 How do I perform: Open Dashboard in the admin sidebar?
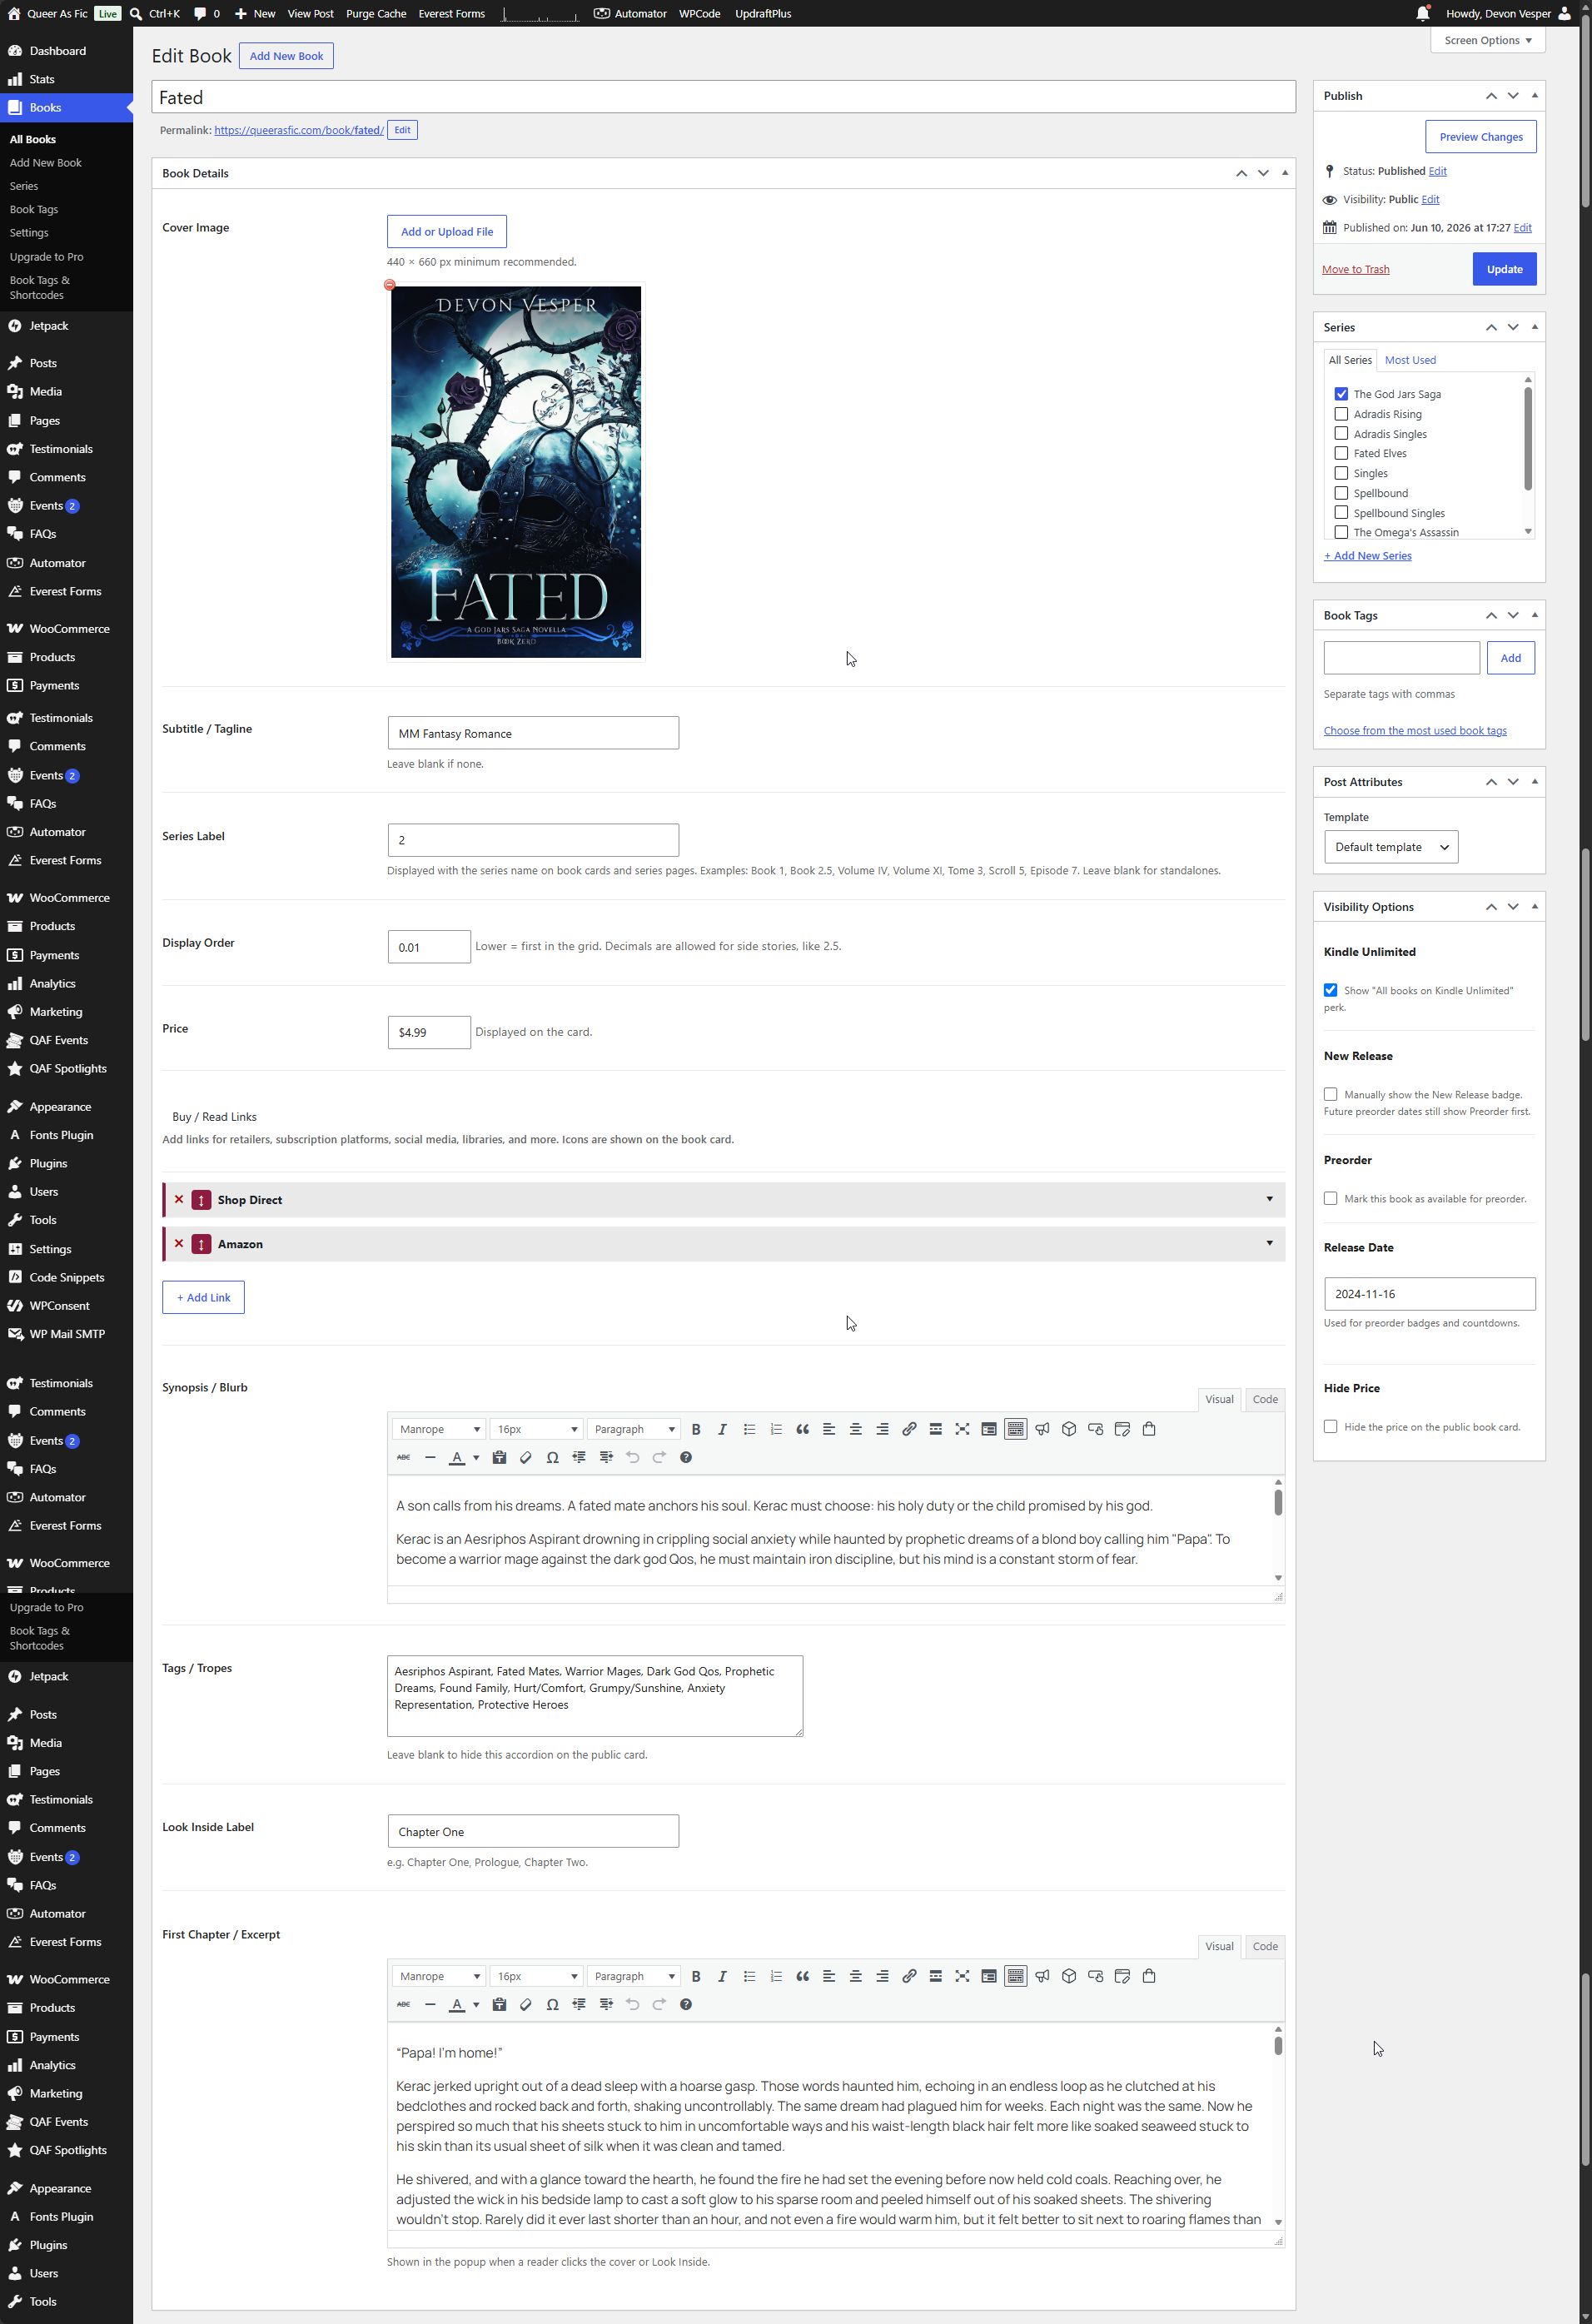click(x=57, y=51)
